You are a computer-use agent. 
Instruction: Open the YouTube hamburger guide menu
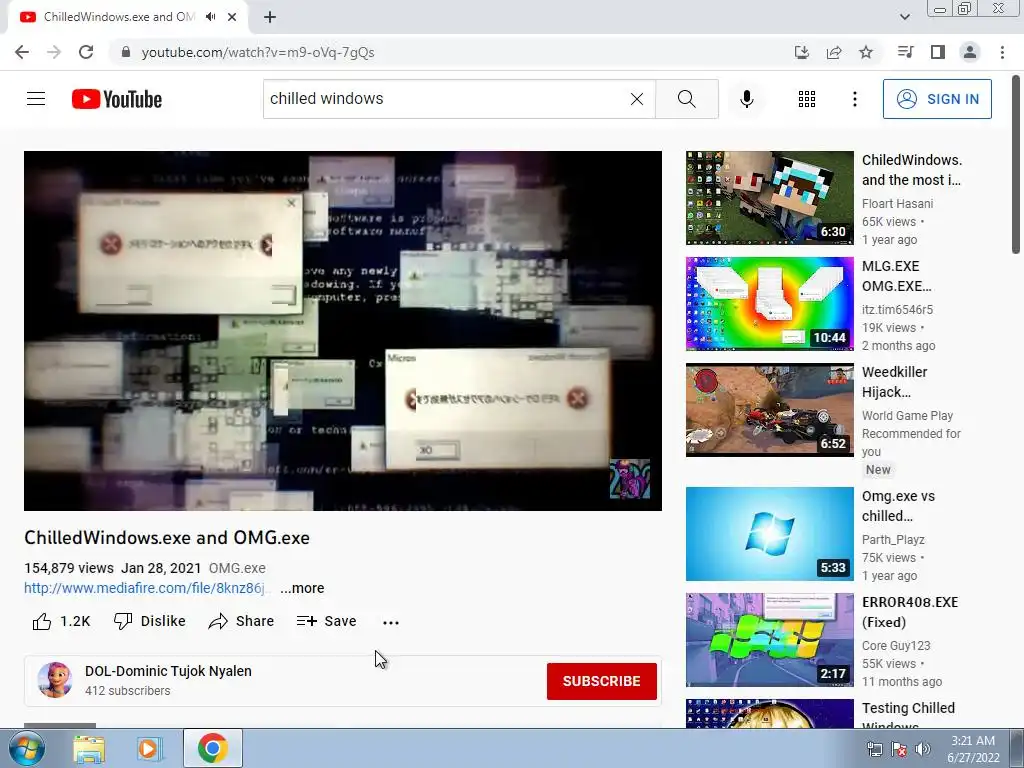pyautogui.click(x=36, y=99)
